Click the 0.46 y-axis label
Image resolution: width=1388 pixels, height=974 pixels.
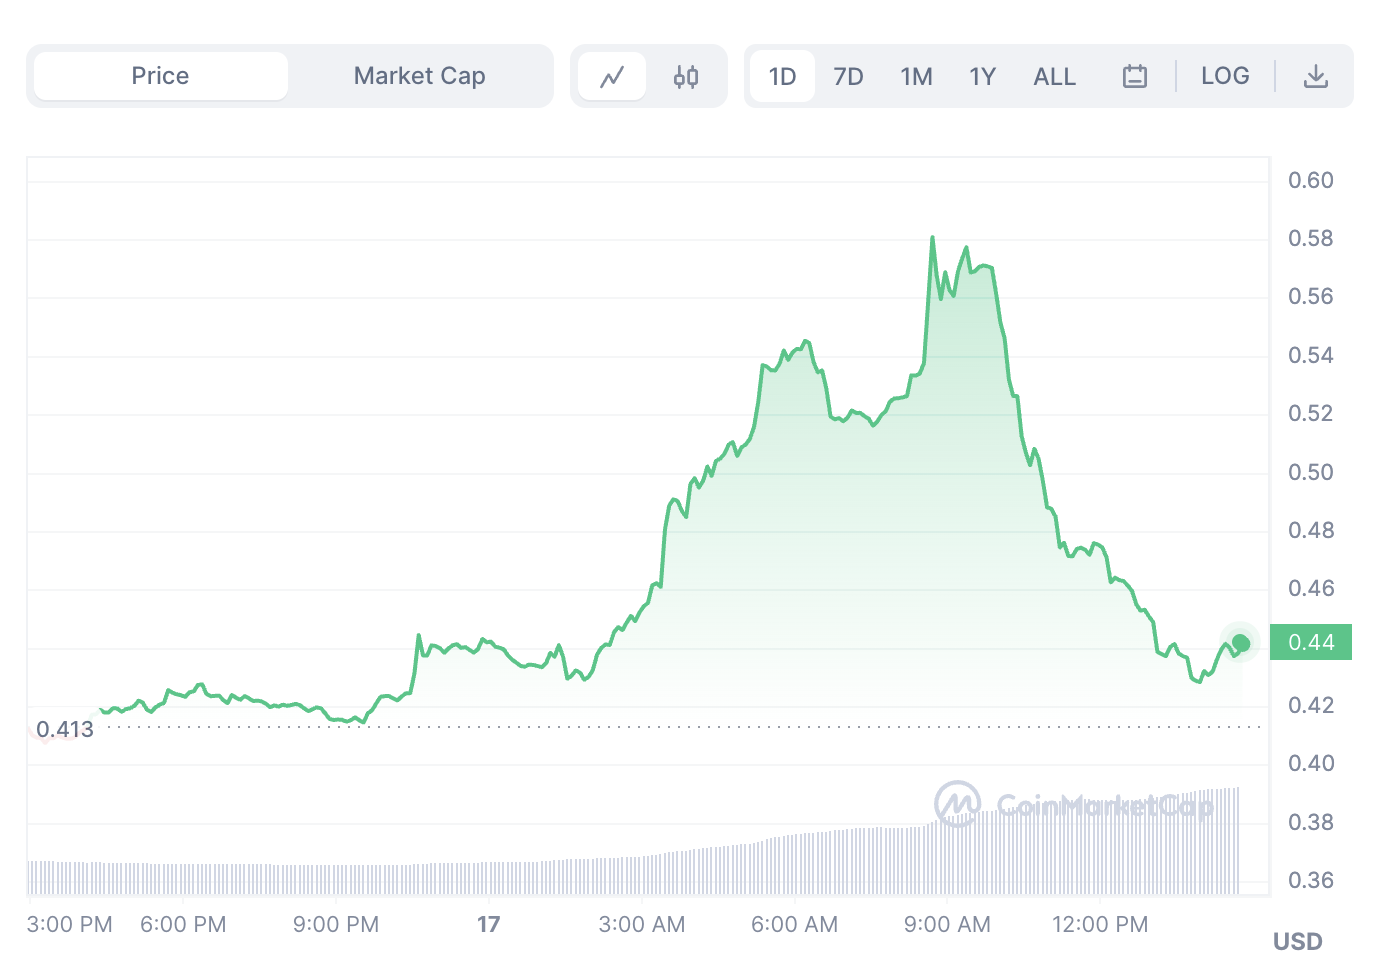click(x=1310, y=588)
